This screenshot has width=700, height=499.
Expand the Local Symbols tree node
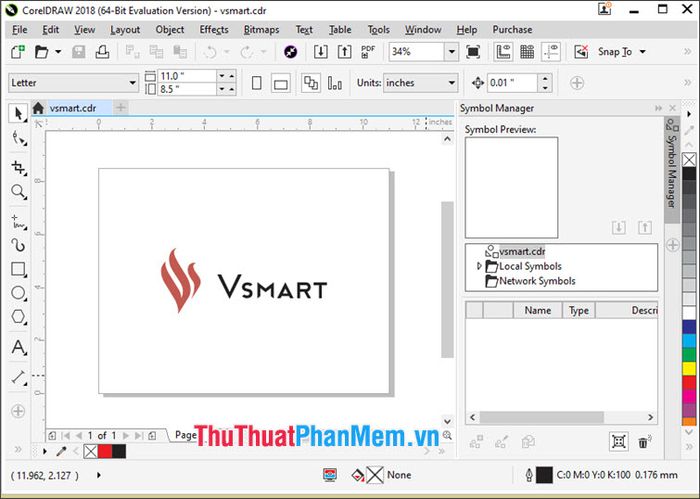tap(479, 266)
